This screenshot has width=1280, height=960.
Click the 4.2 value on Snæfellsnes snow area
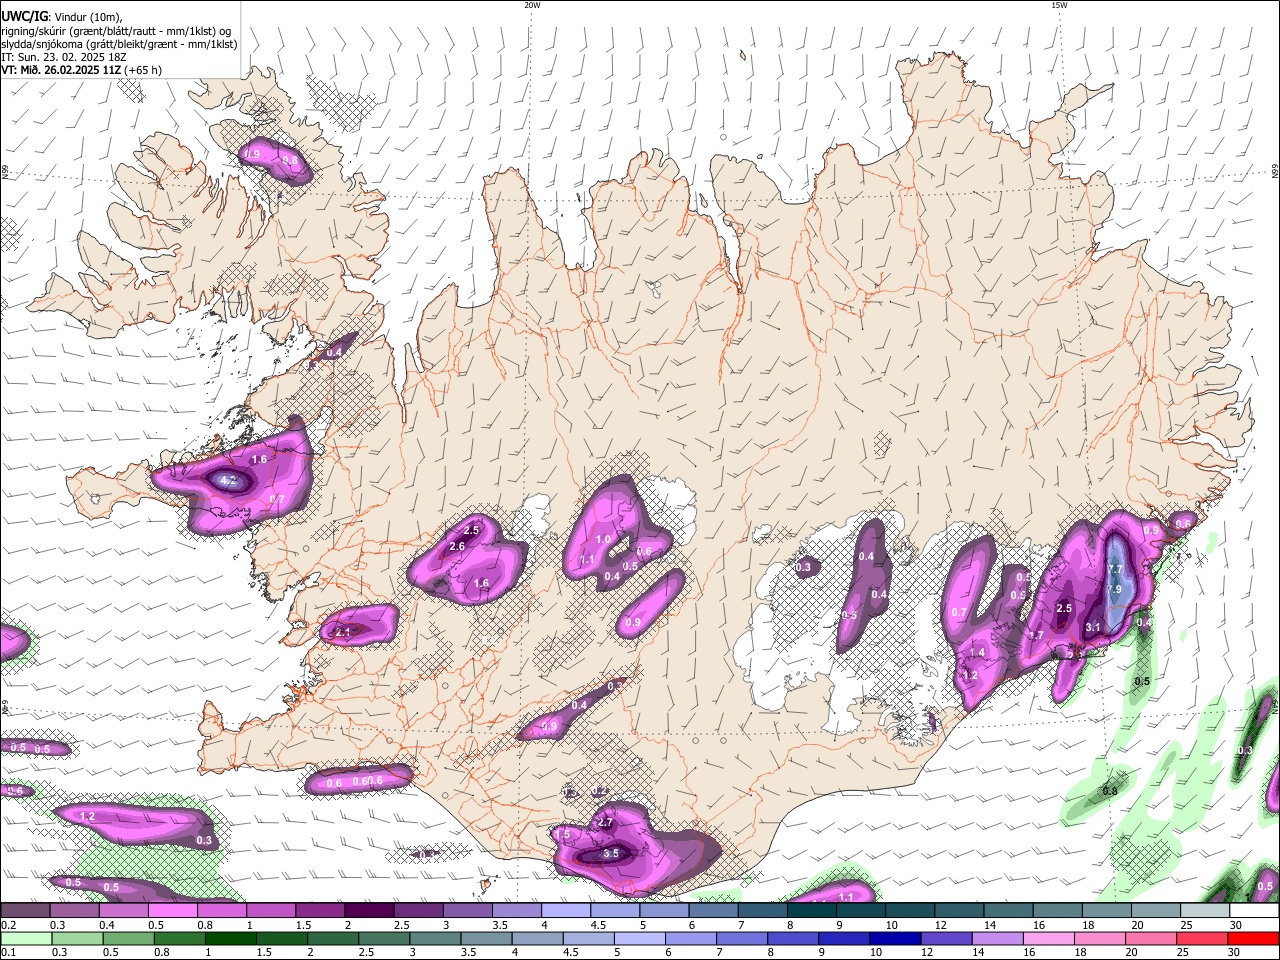[228, 481]
